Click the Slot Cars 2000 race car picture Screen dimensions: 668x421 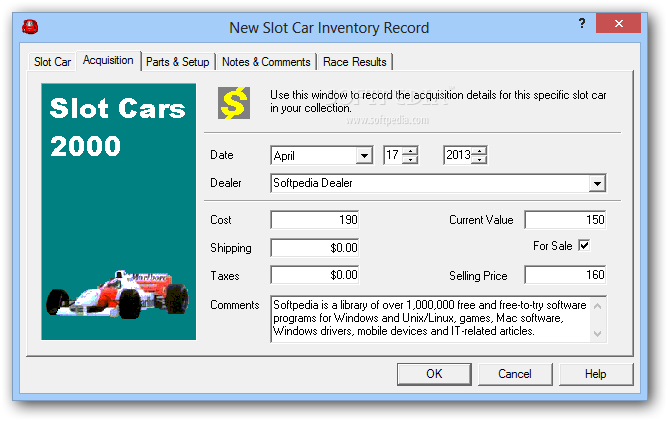pos(118,212)
